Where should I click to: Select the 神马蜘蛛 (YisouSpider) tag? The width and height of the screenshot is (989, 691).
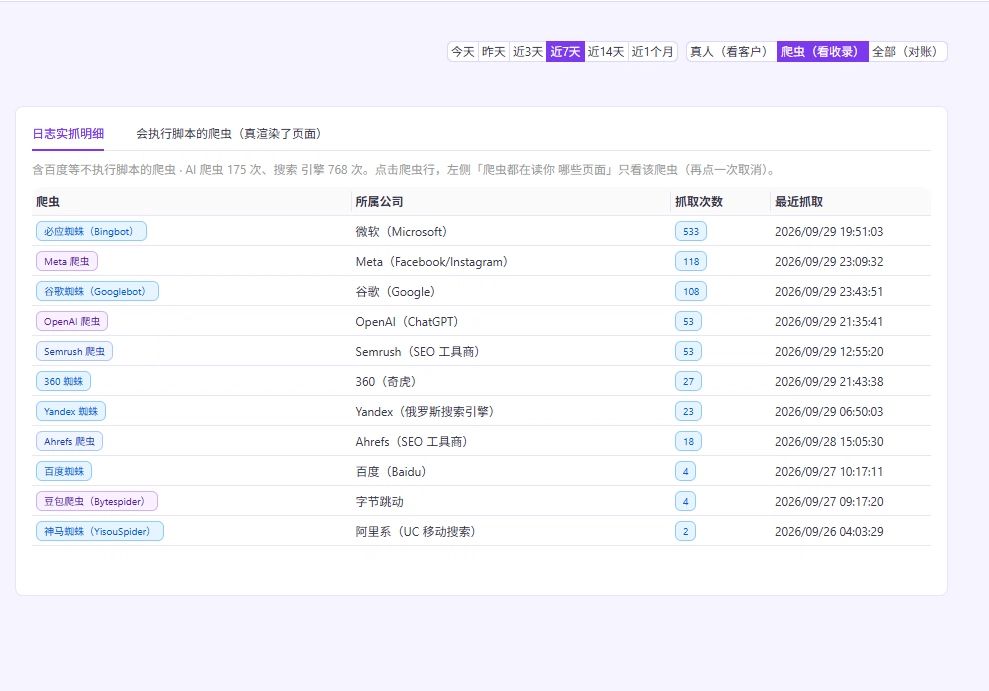[x=100, y=531]
